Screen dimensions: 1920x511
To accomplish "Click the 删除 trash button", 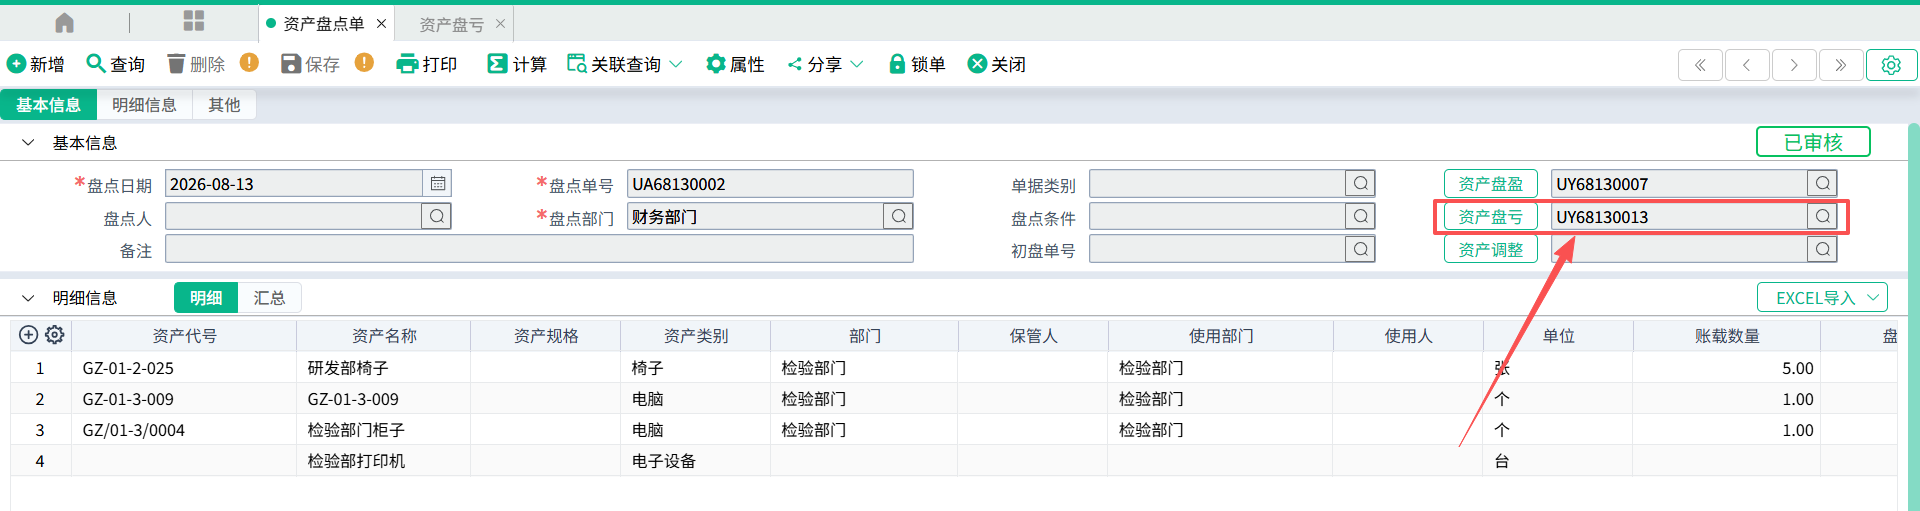I will [196, 64].
